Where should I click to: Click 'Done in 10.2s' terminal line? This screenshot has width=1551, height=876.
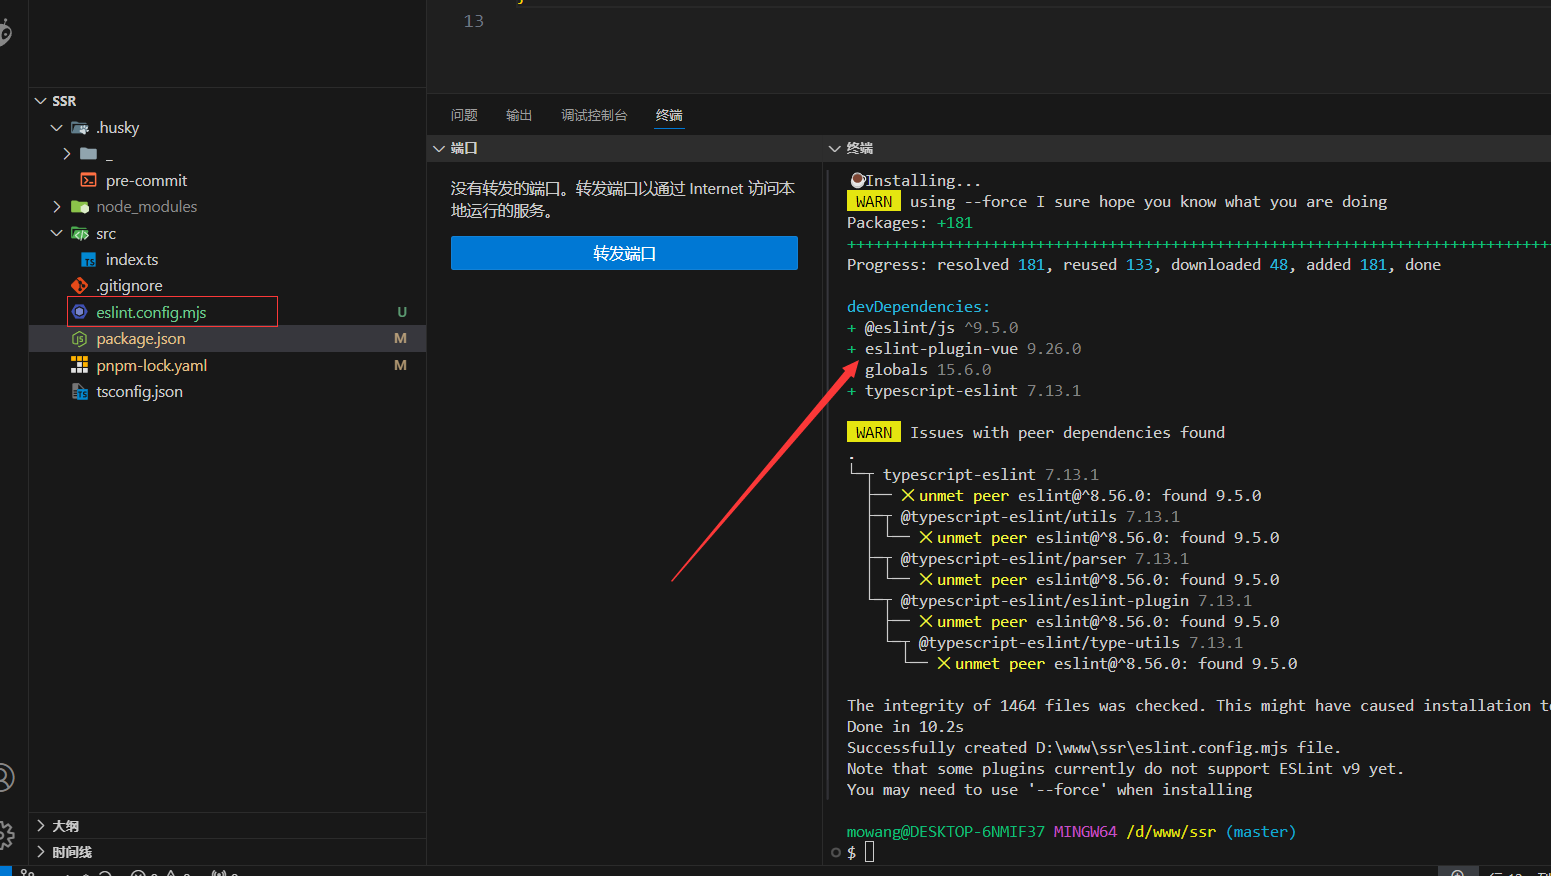point(905,727)
